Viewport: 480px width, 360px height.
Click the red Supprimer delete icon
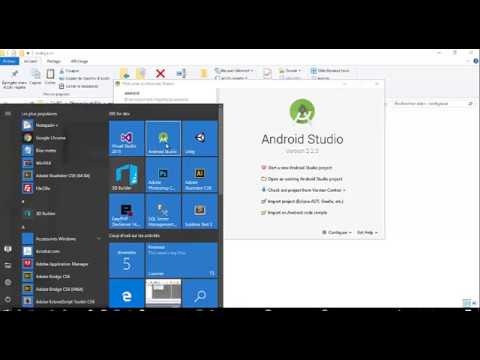click(x=161, y=73)
